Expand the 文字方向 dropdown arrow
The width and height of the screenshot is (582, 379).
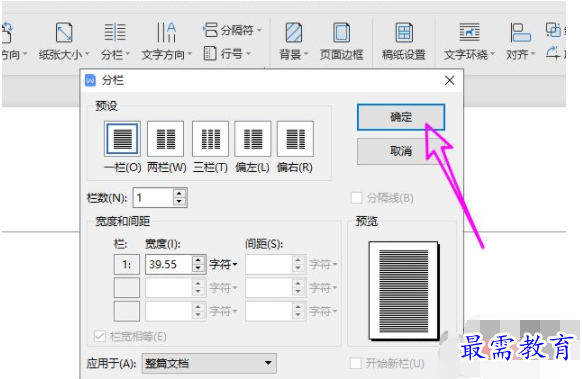pos(190,54)
